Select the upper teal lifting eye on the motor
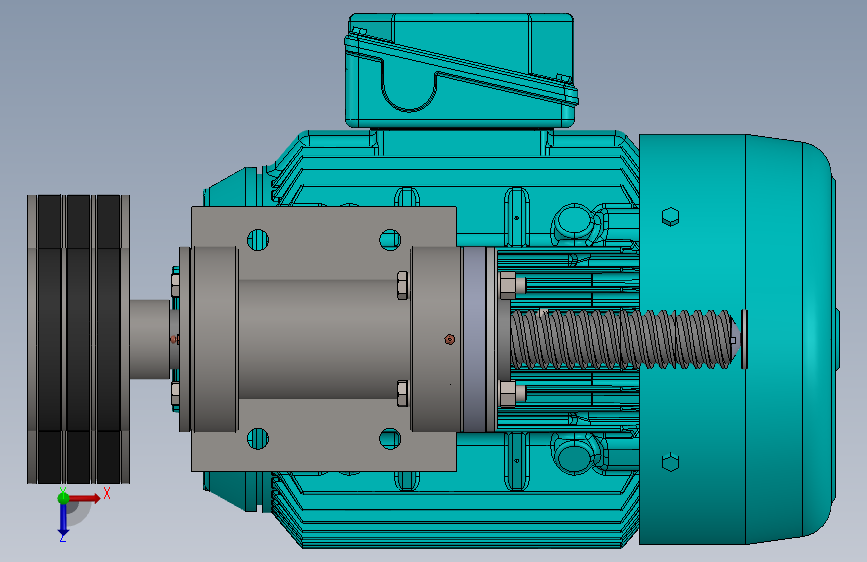This screenshot has height=562, width=867. 575,222
